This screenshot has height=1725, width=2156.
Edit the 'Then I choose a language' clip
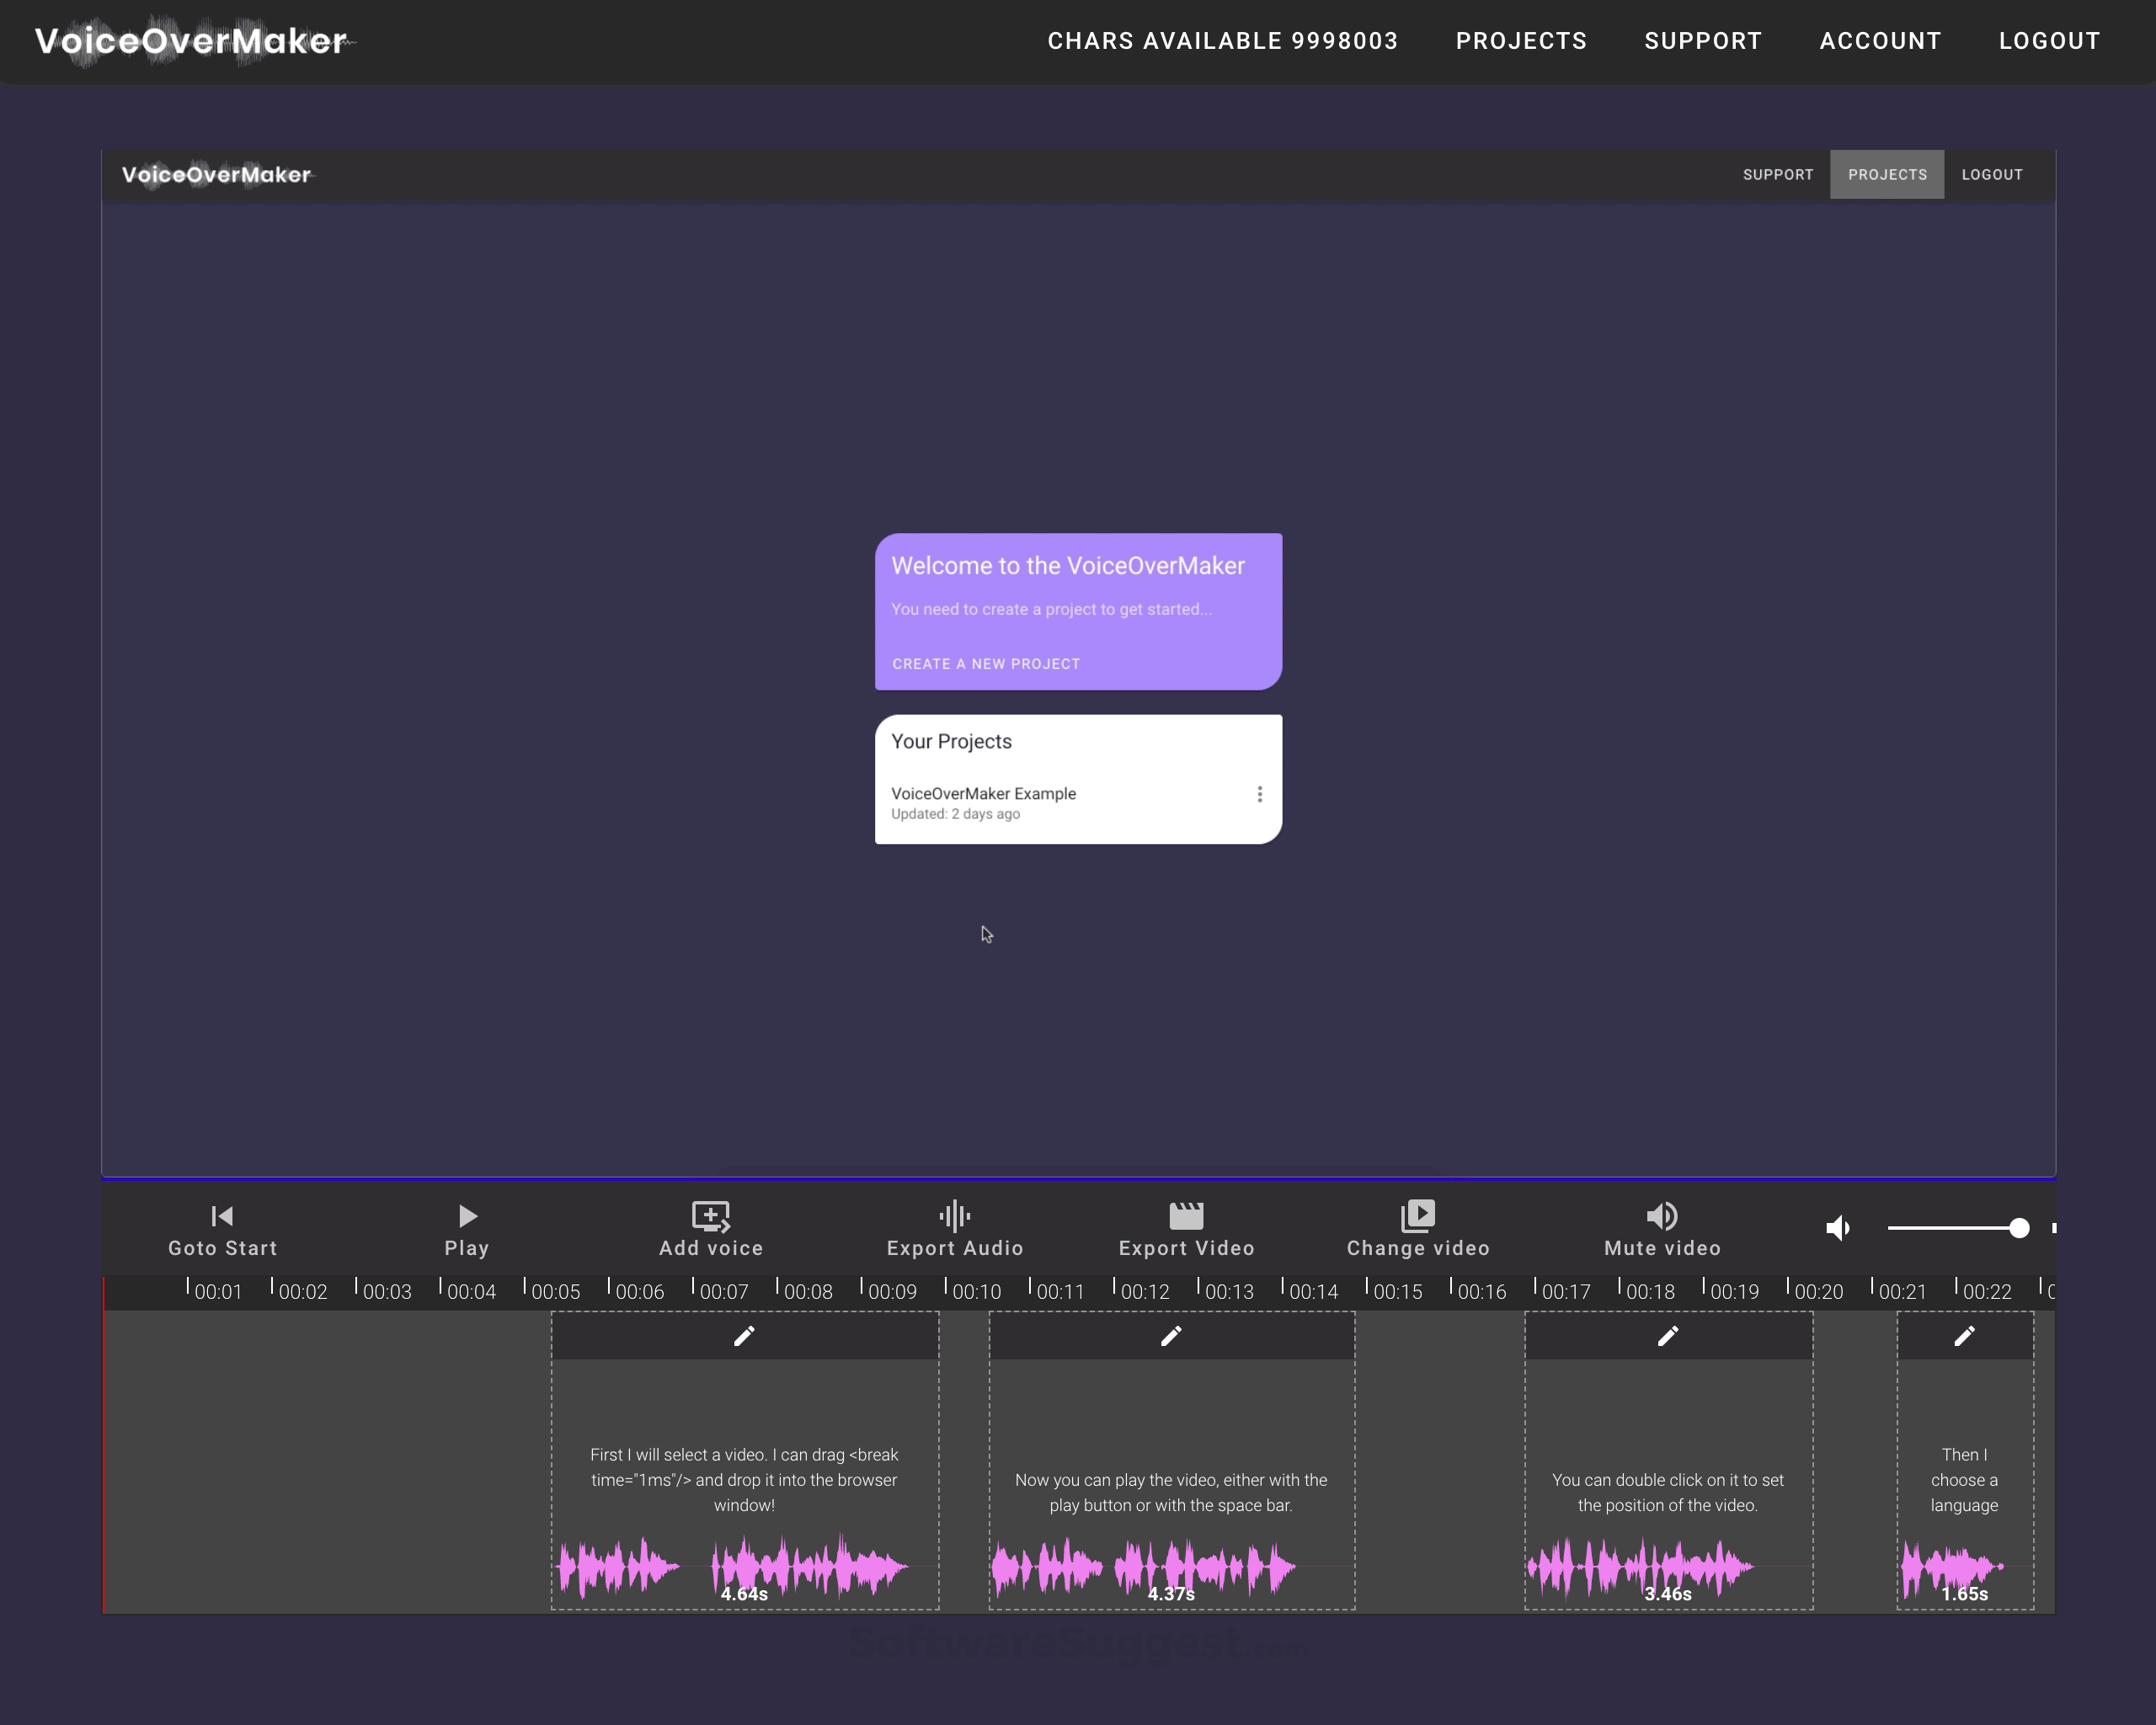point(1963,1336)
